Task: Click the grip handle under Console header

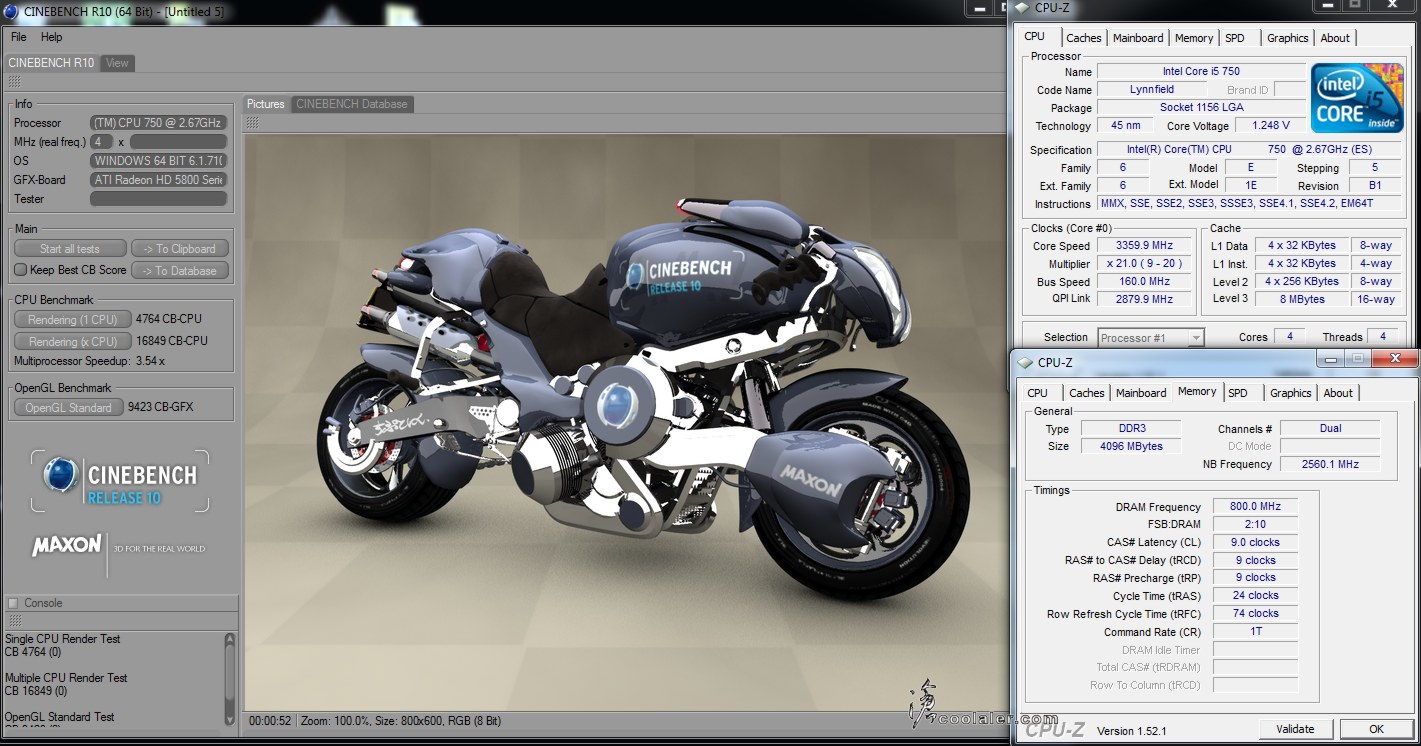Action: click(14, 621)
